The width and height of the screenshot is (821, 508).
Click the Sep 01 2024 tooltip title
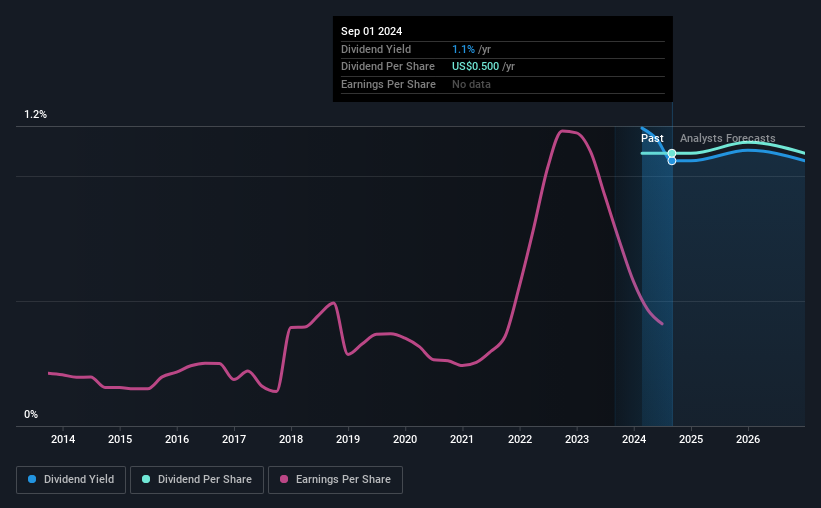click(372, 31)
